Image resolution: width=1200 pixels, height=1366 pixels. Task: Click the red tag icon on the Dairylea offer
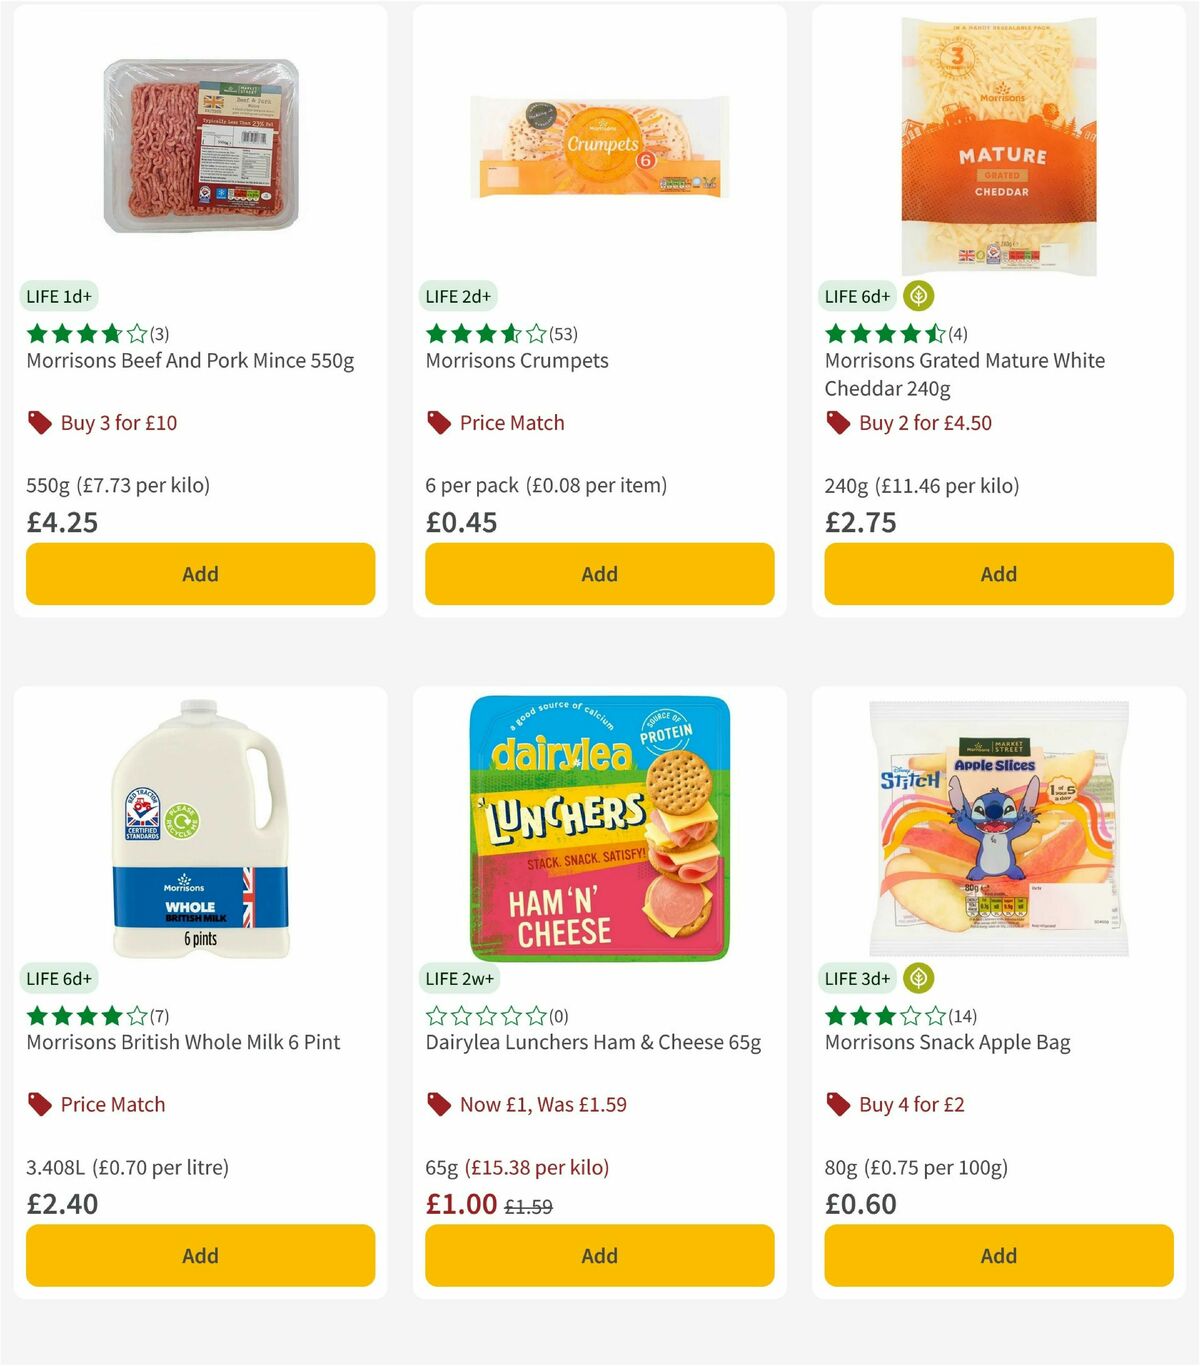click(437, 1104)
